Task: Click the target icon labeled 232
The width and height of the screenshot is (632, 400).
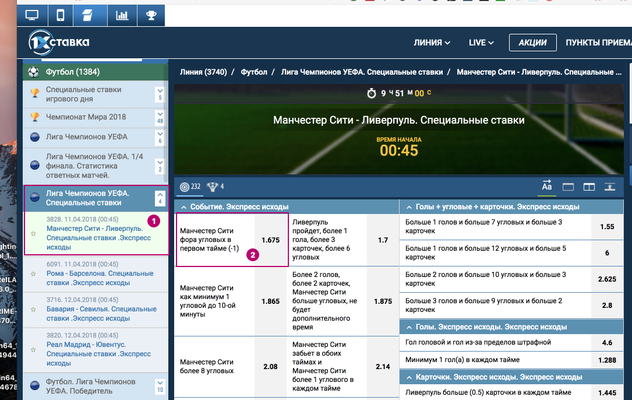Action: 184,187
